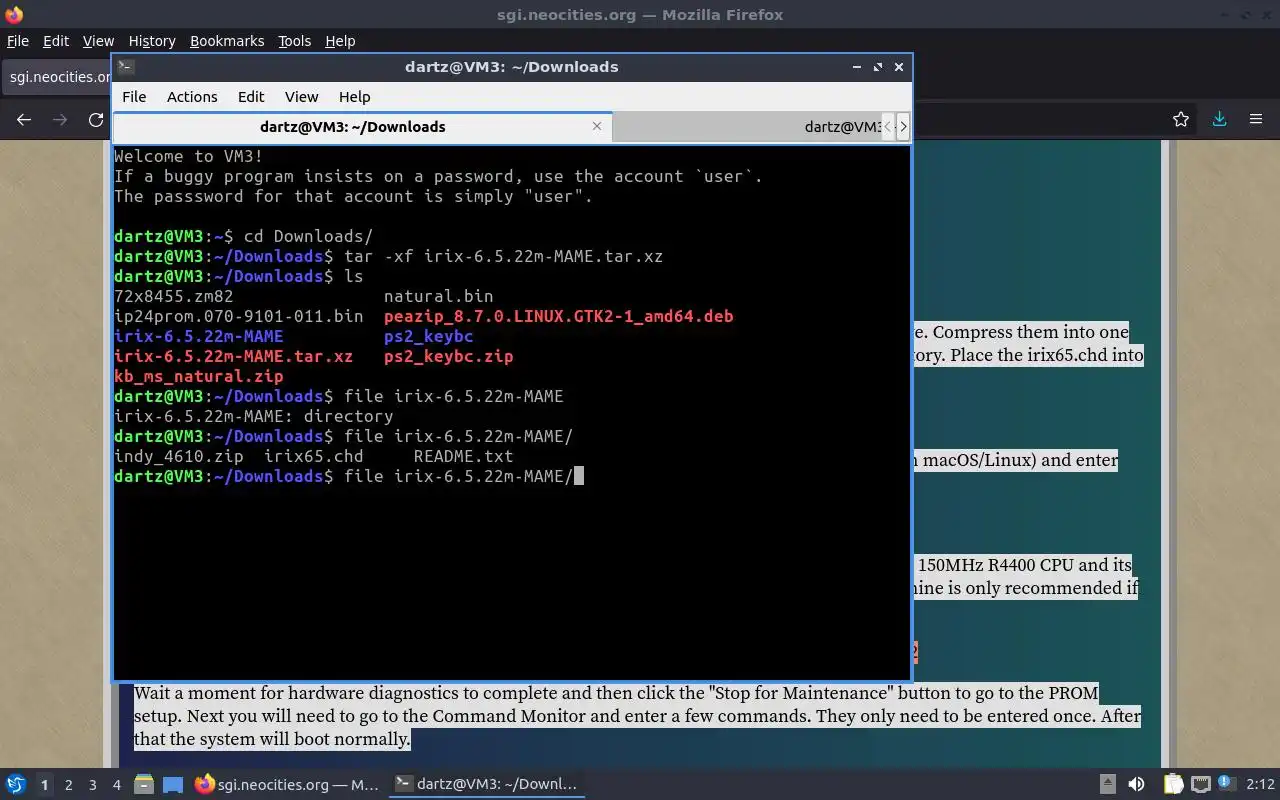The image size is (1280, 800).
Task: Switch to second terminal tab dartz@VM3
Action: click(x=745, y=127)
